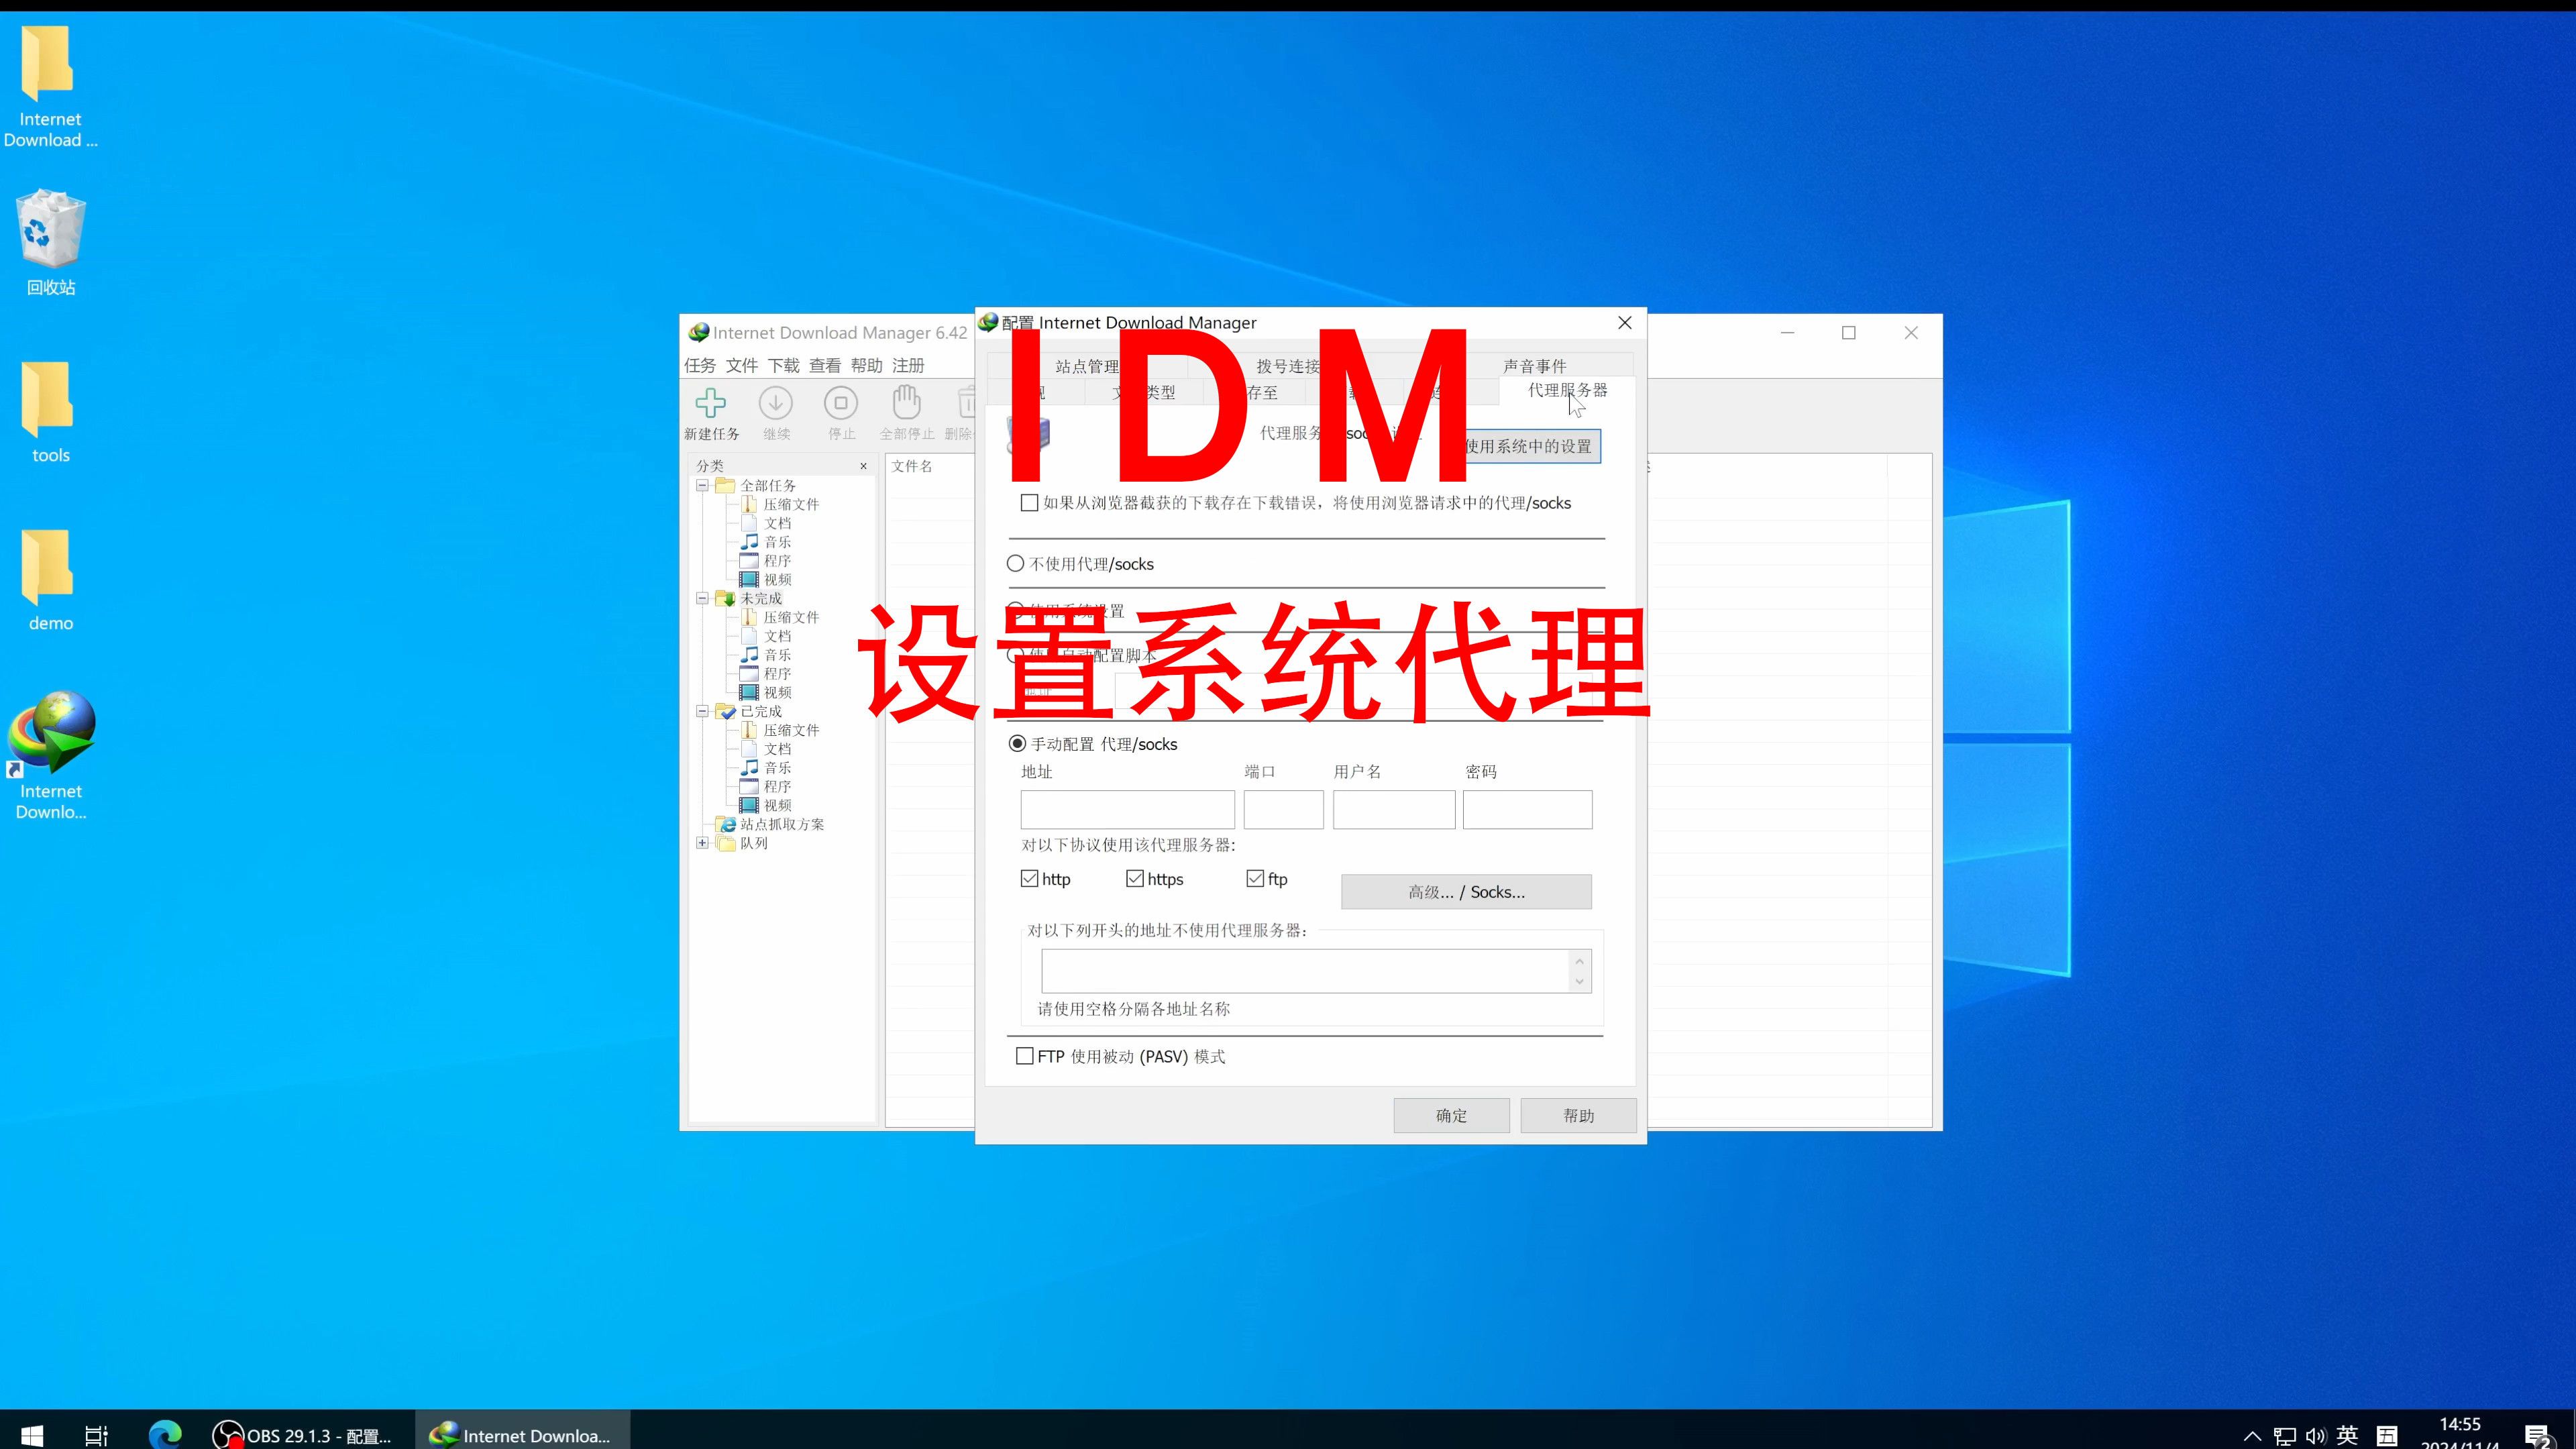
Task: Open Task View on the taskbar
Action: coord(96,1435)
